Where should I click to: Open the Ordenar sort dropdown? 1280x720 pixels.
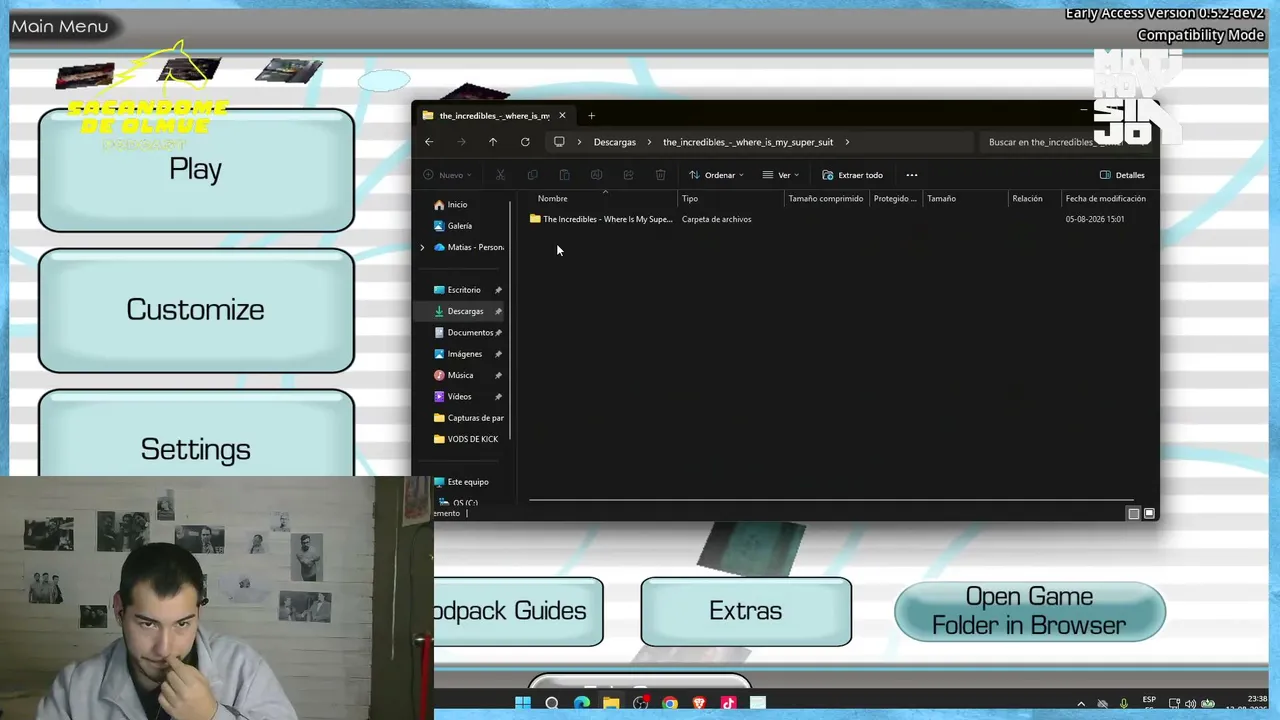pos(716,175)
